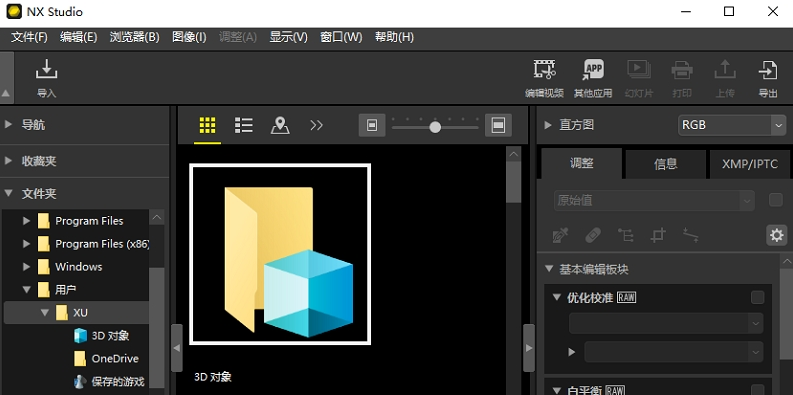Image resolution: width=793 pixels, height=395 pixels.
Task: Select the gray point eyedropper tool
Action: click(x=560, y=235)
